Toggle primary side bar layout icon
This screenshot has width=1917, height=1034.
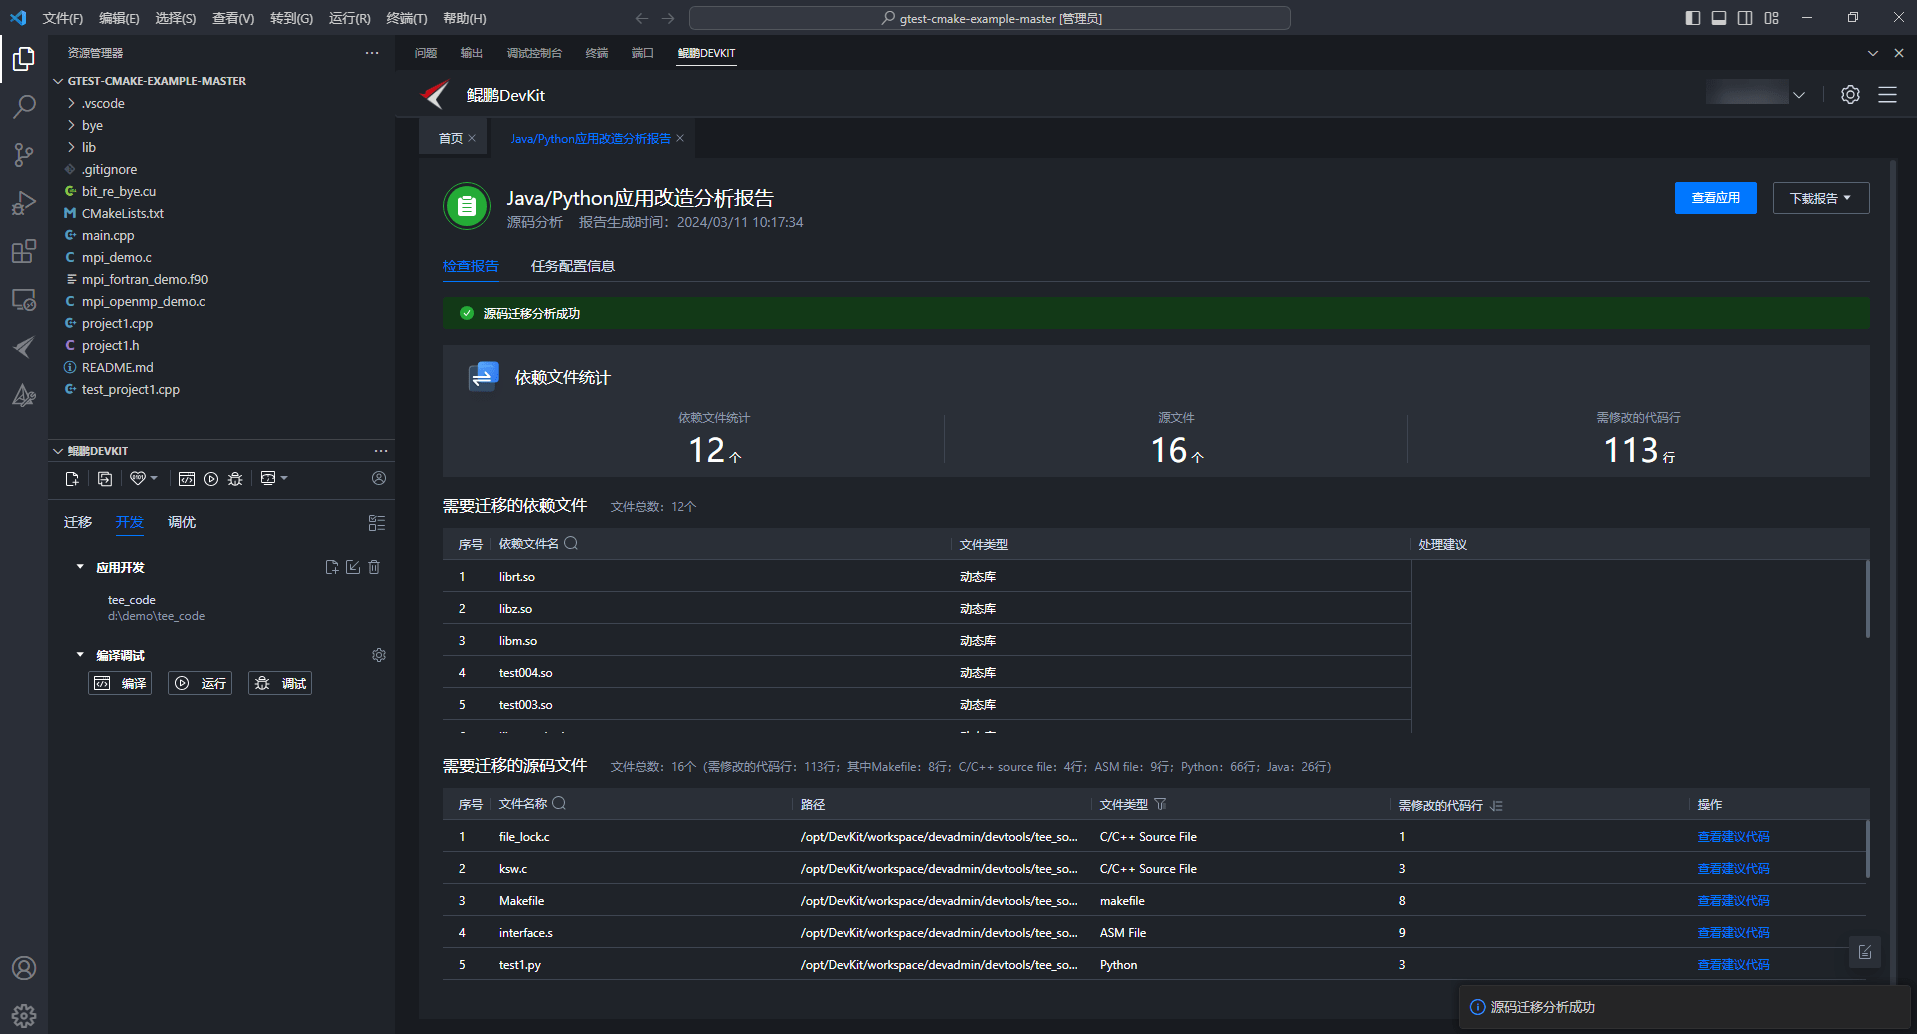tap(1693, 18)
